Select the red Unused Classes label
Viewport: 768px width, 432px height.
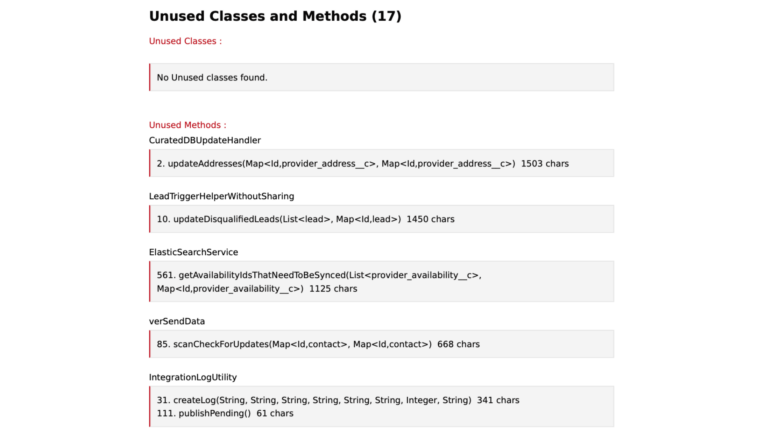(185, 41)
